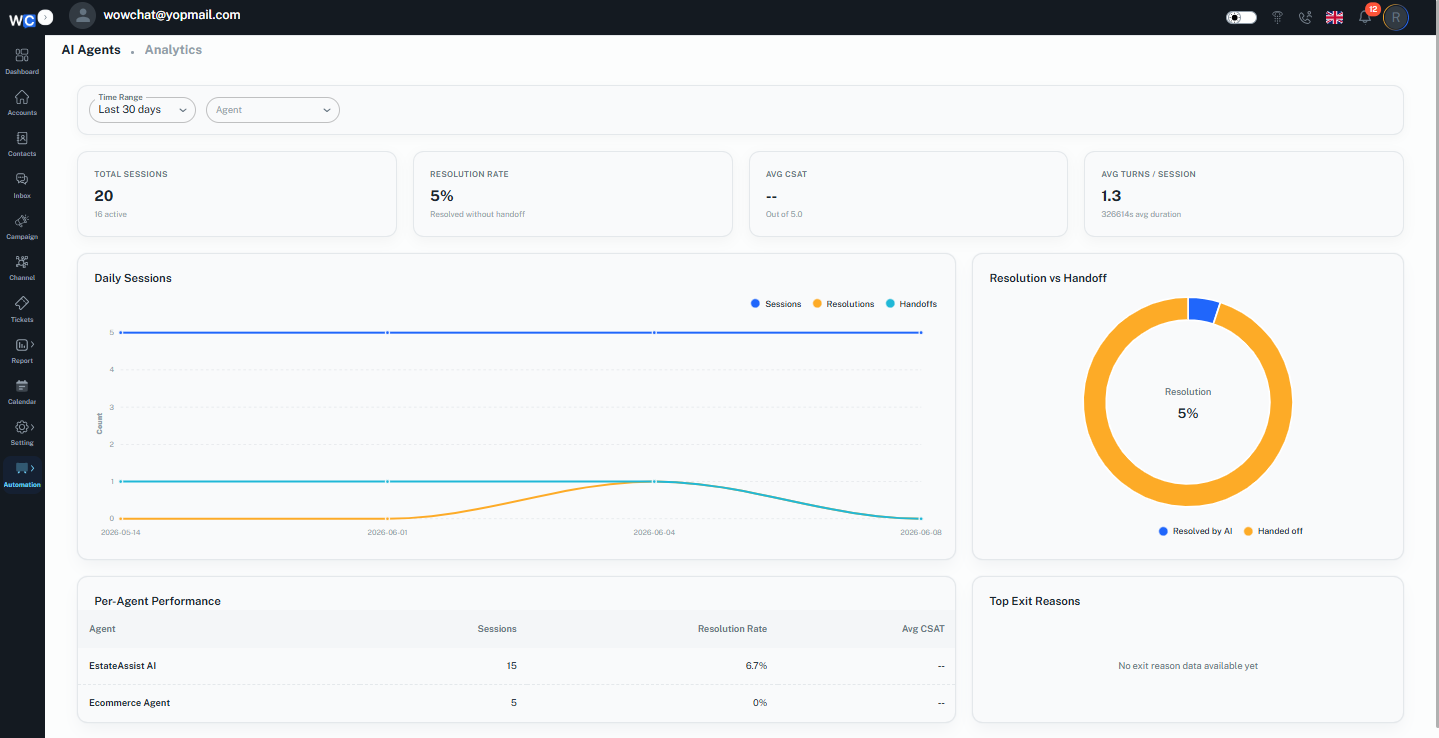Toggle the switch in the top bar
The width and height of the screenshot is (1439, 738).
tap(1241, 17)
